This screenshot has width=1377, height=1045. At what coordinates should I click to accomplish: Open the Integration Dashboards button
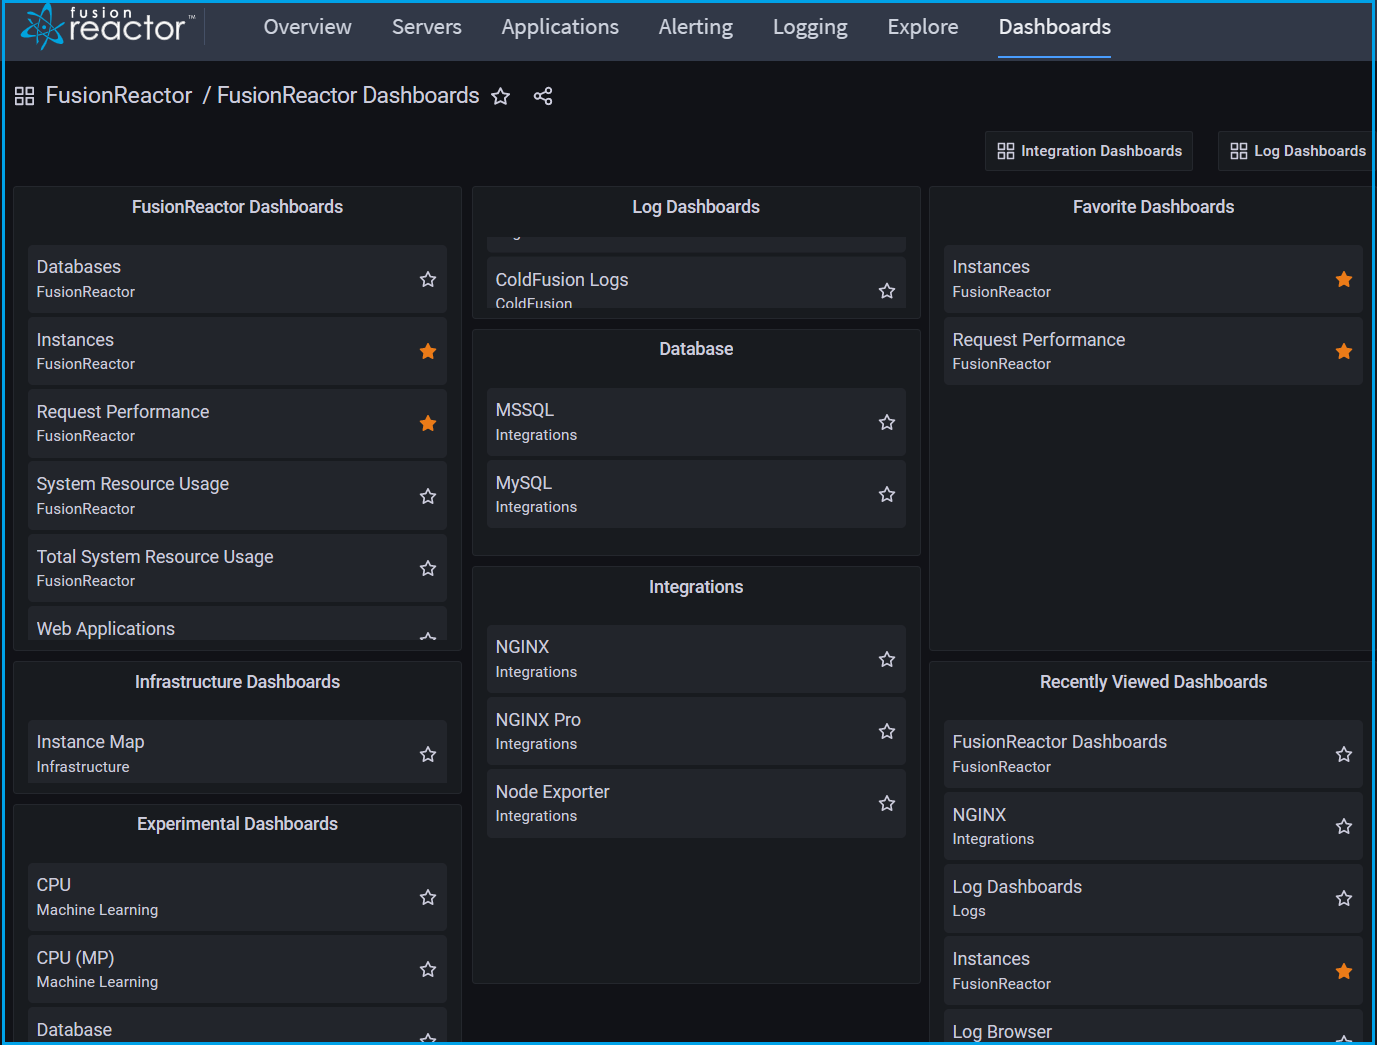(1089, 151)
